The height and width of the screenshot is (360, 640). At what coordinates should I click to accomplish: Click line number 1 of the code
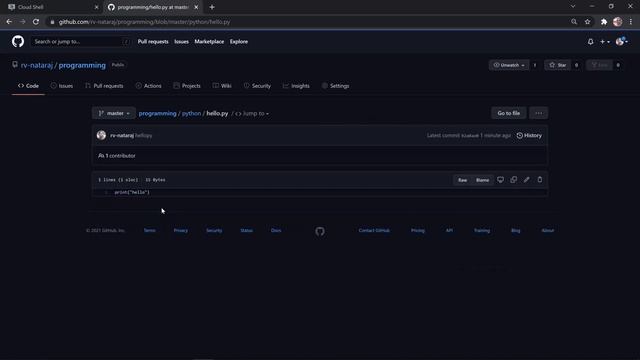(x=106, y=192)
